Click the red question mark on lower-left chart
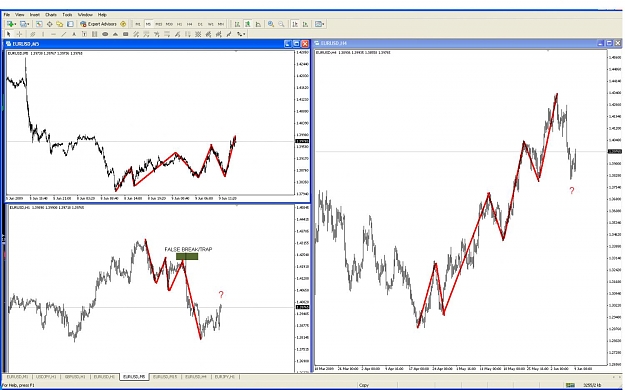 point(221,295)
